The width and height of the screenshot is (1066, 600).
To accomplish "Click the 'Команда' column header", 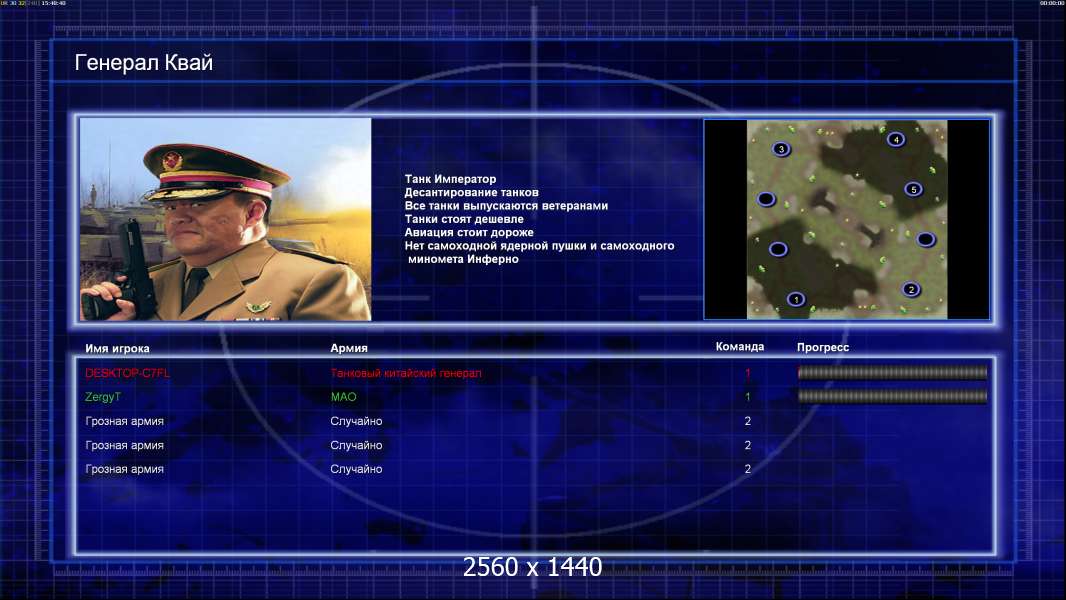I will [740, 347].
